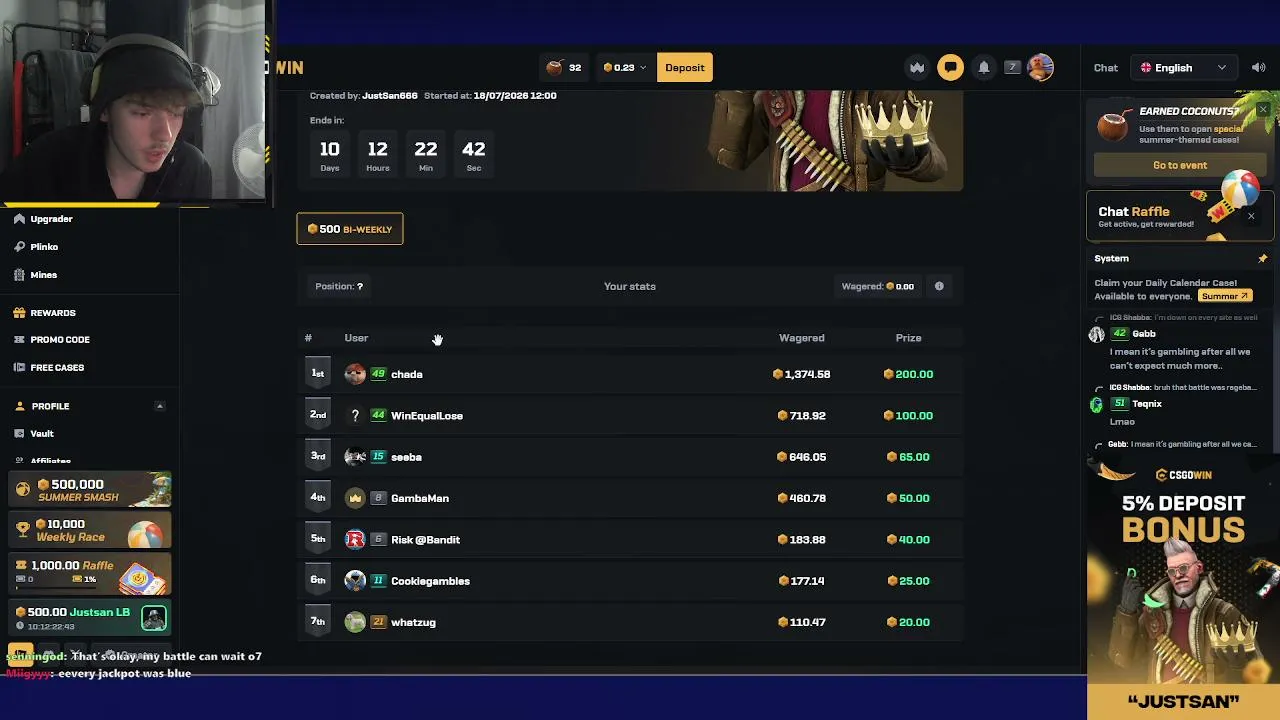Viewport: 1280px width, 720px height.
Task: Open WinEquelLose's leaderboard profile
Action: [x=427, y=416]
